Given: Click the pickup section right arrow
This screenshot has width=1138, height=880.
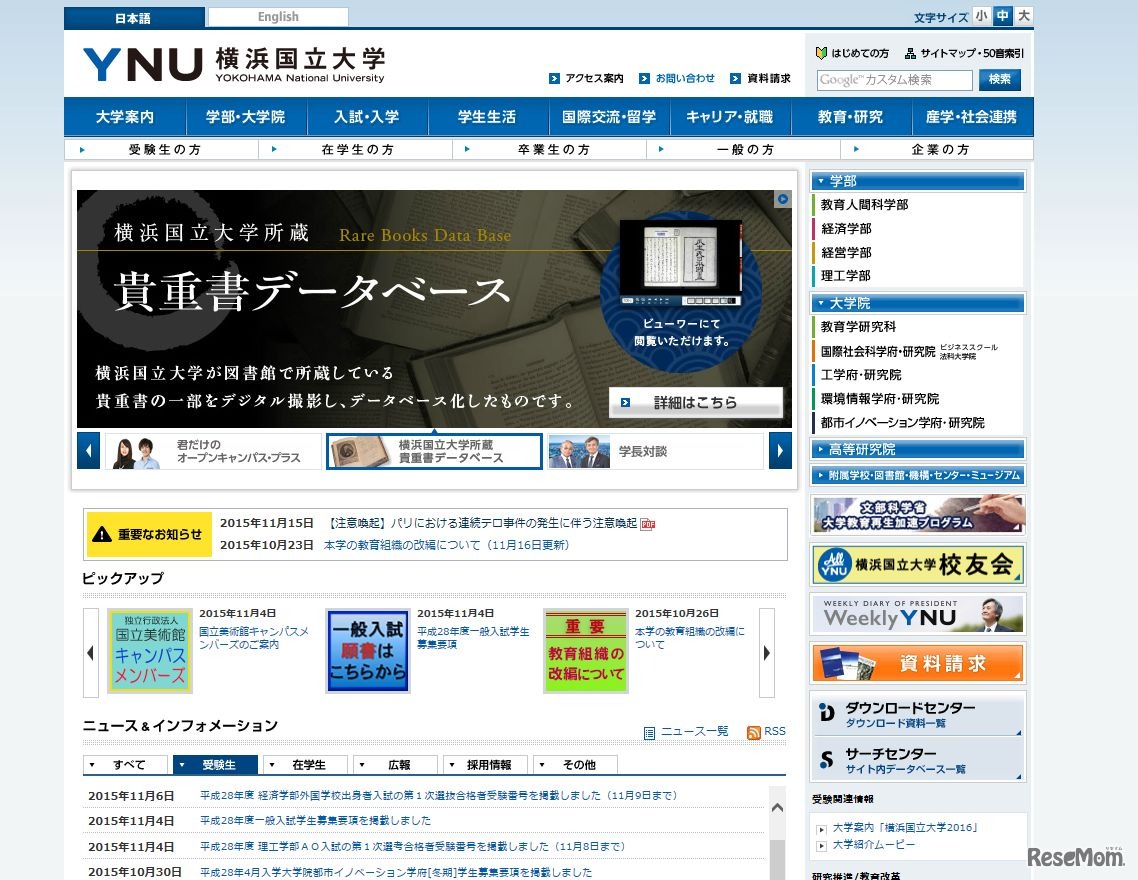Looking at the screenshot, I should coord(767,653).
